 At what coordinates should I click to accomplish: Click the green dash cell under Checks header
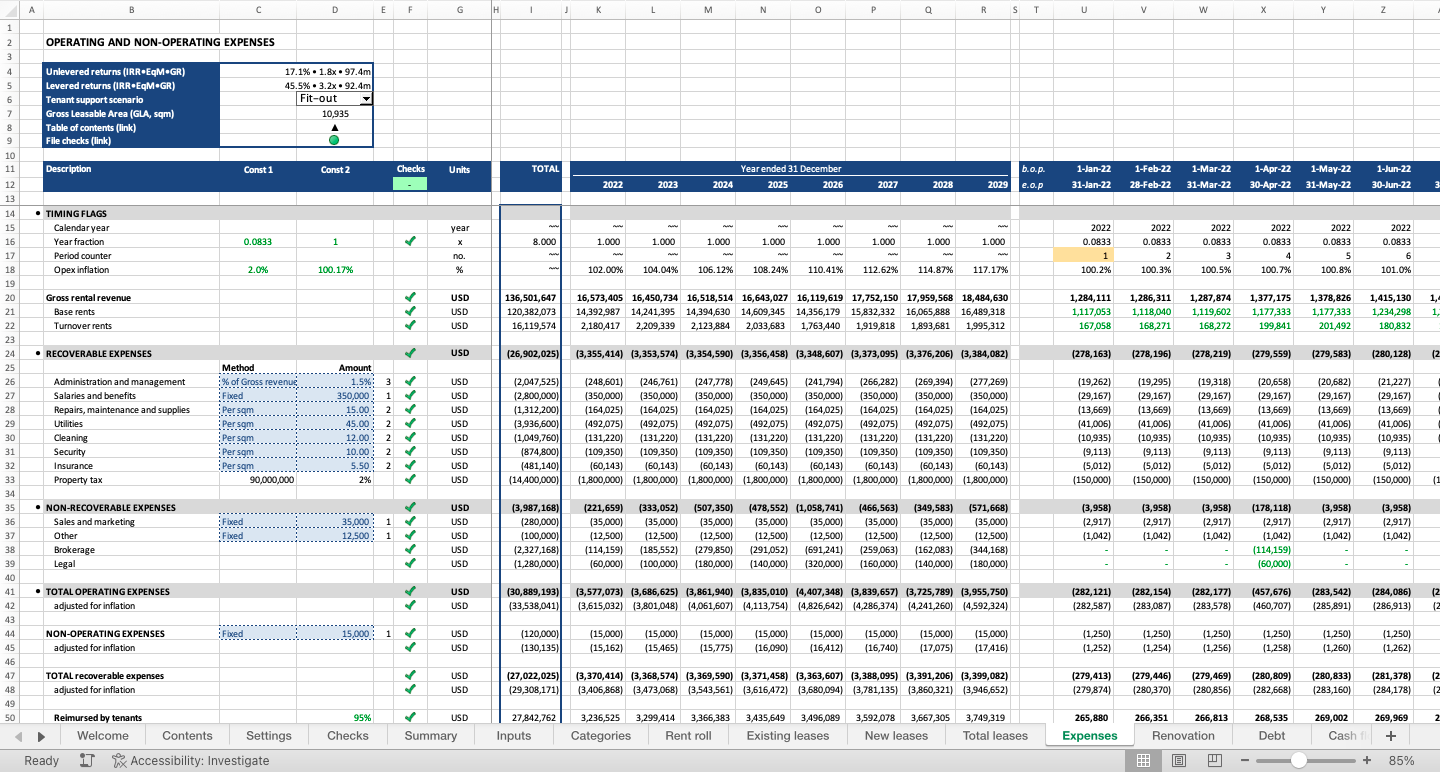tap(410, 184)
